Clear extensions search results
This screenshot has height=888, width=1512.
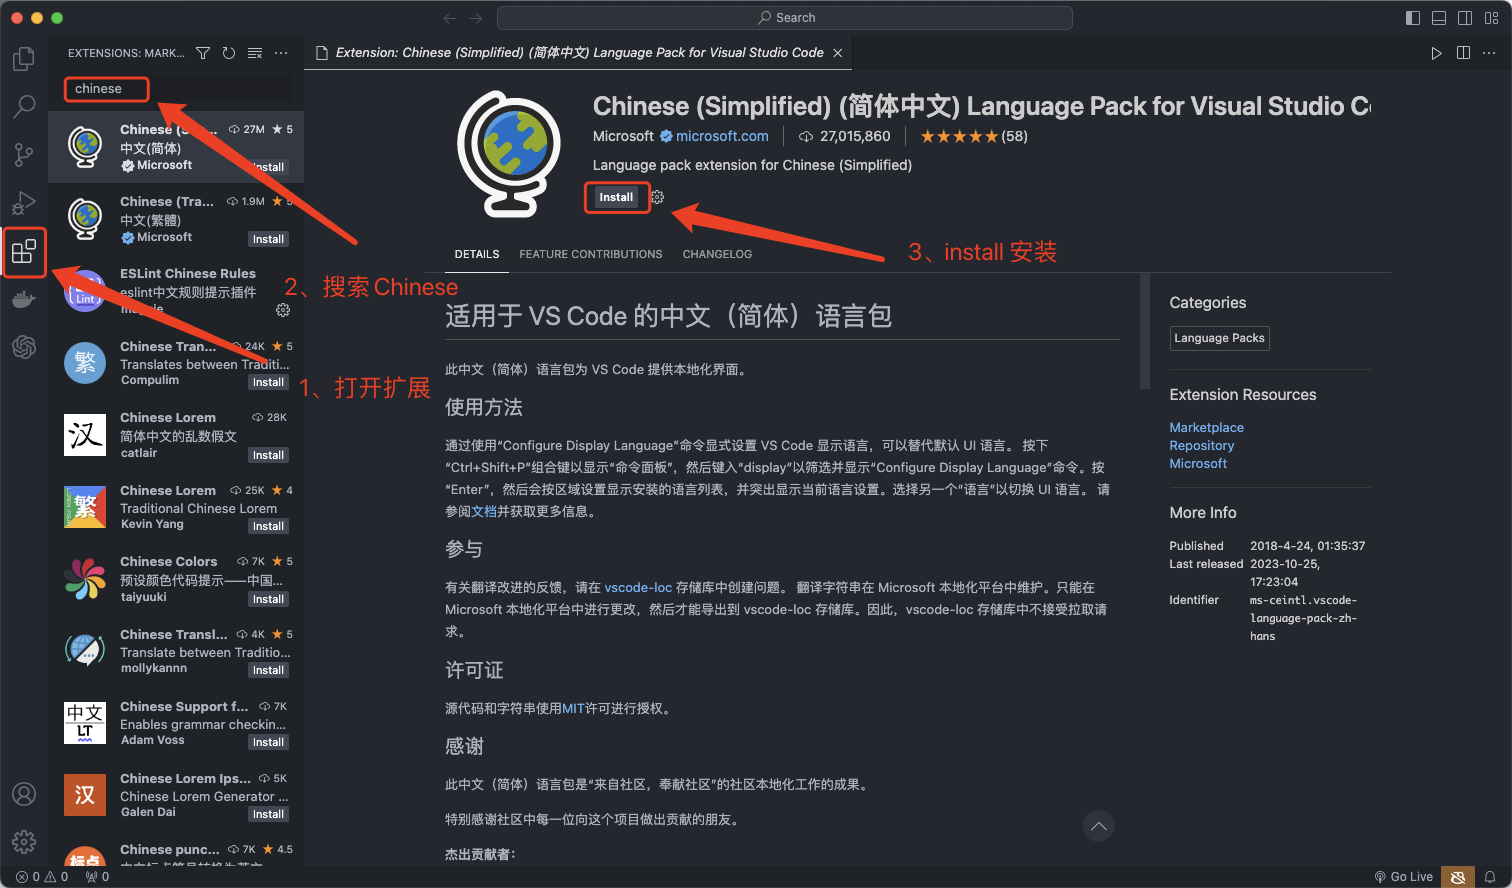point(255,53)
